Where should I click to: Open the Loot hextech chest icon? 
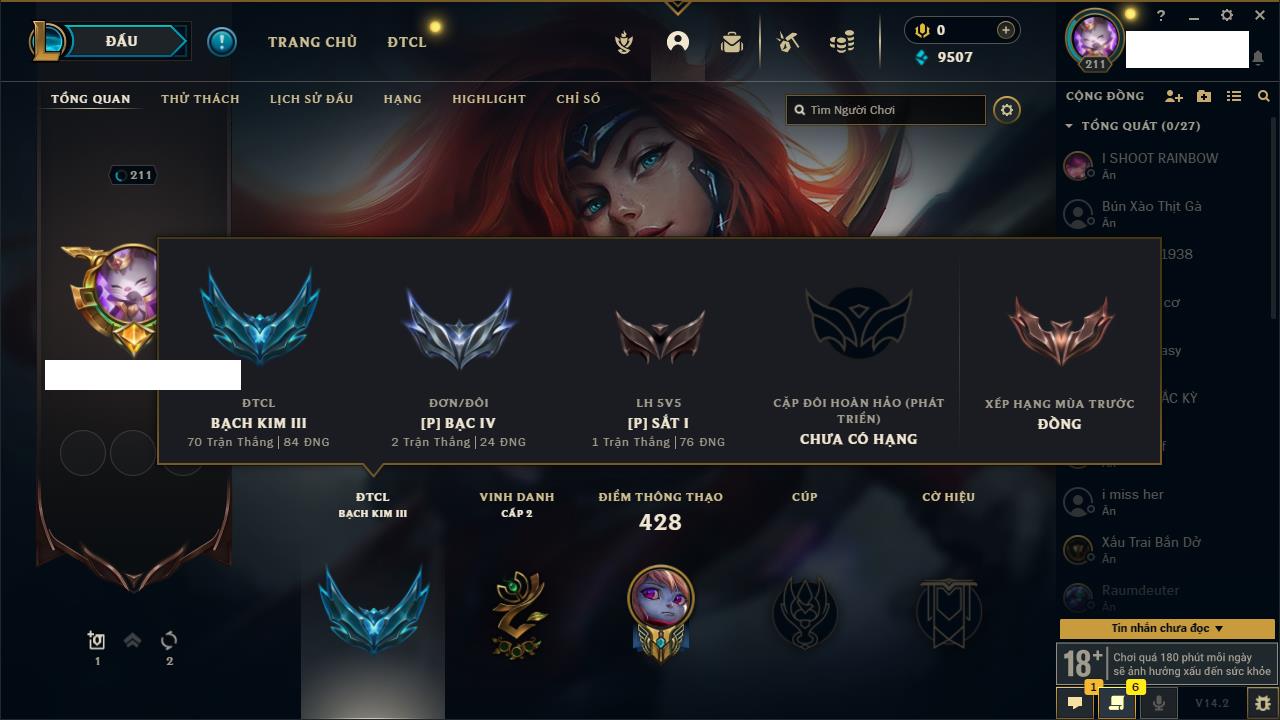[788, 42]
